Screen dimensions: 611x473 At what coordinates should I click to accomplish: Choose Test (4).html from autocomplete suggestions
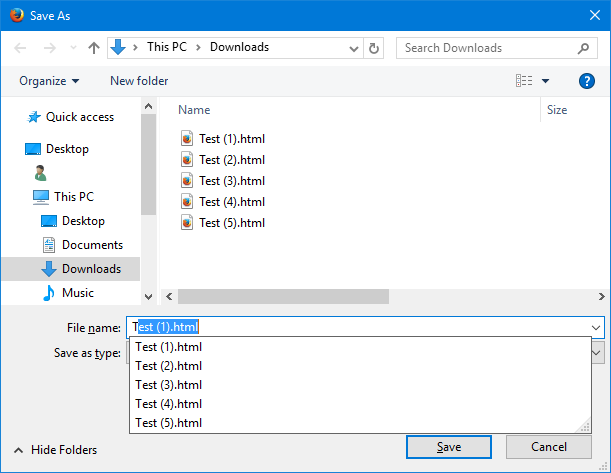(x=360, y=404)
